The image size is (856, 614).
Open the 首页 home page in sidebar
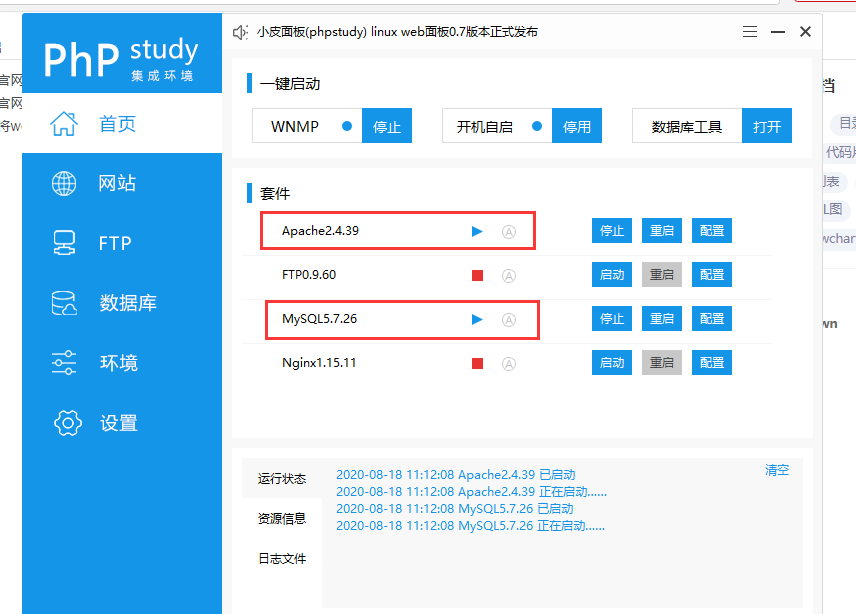(122, 123)
